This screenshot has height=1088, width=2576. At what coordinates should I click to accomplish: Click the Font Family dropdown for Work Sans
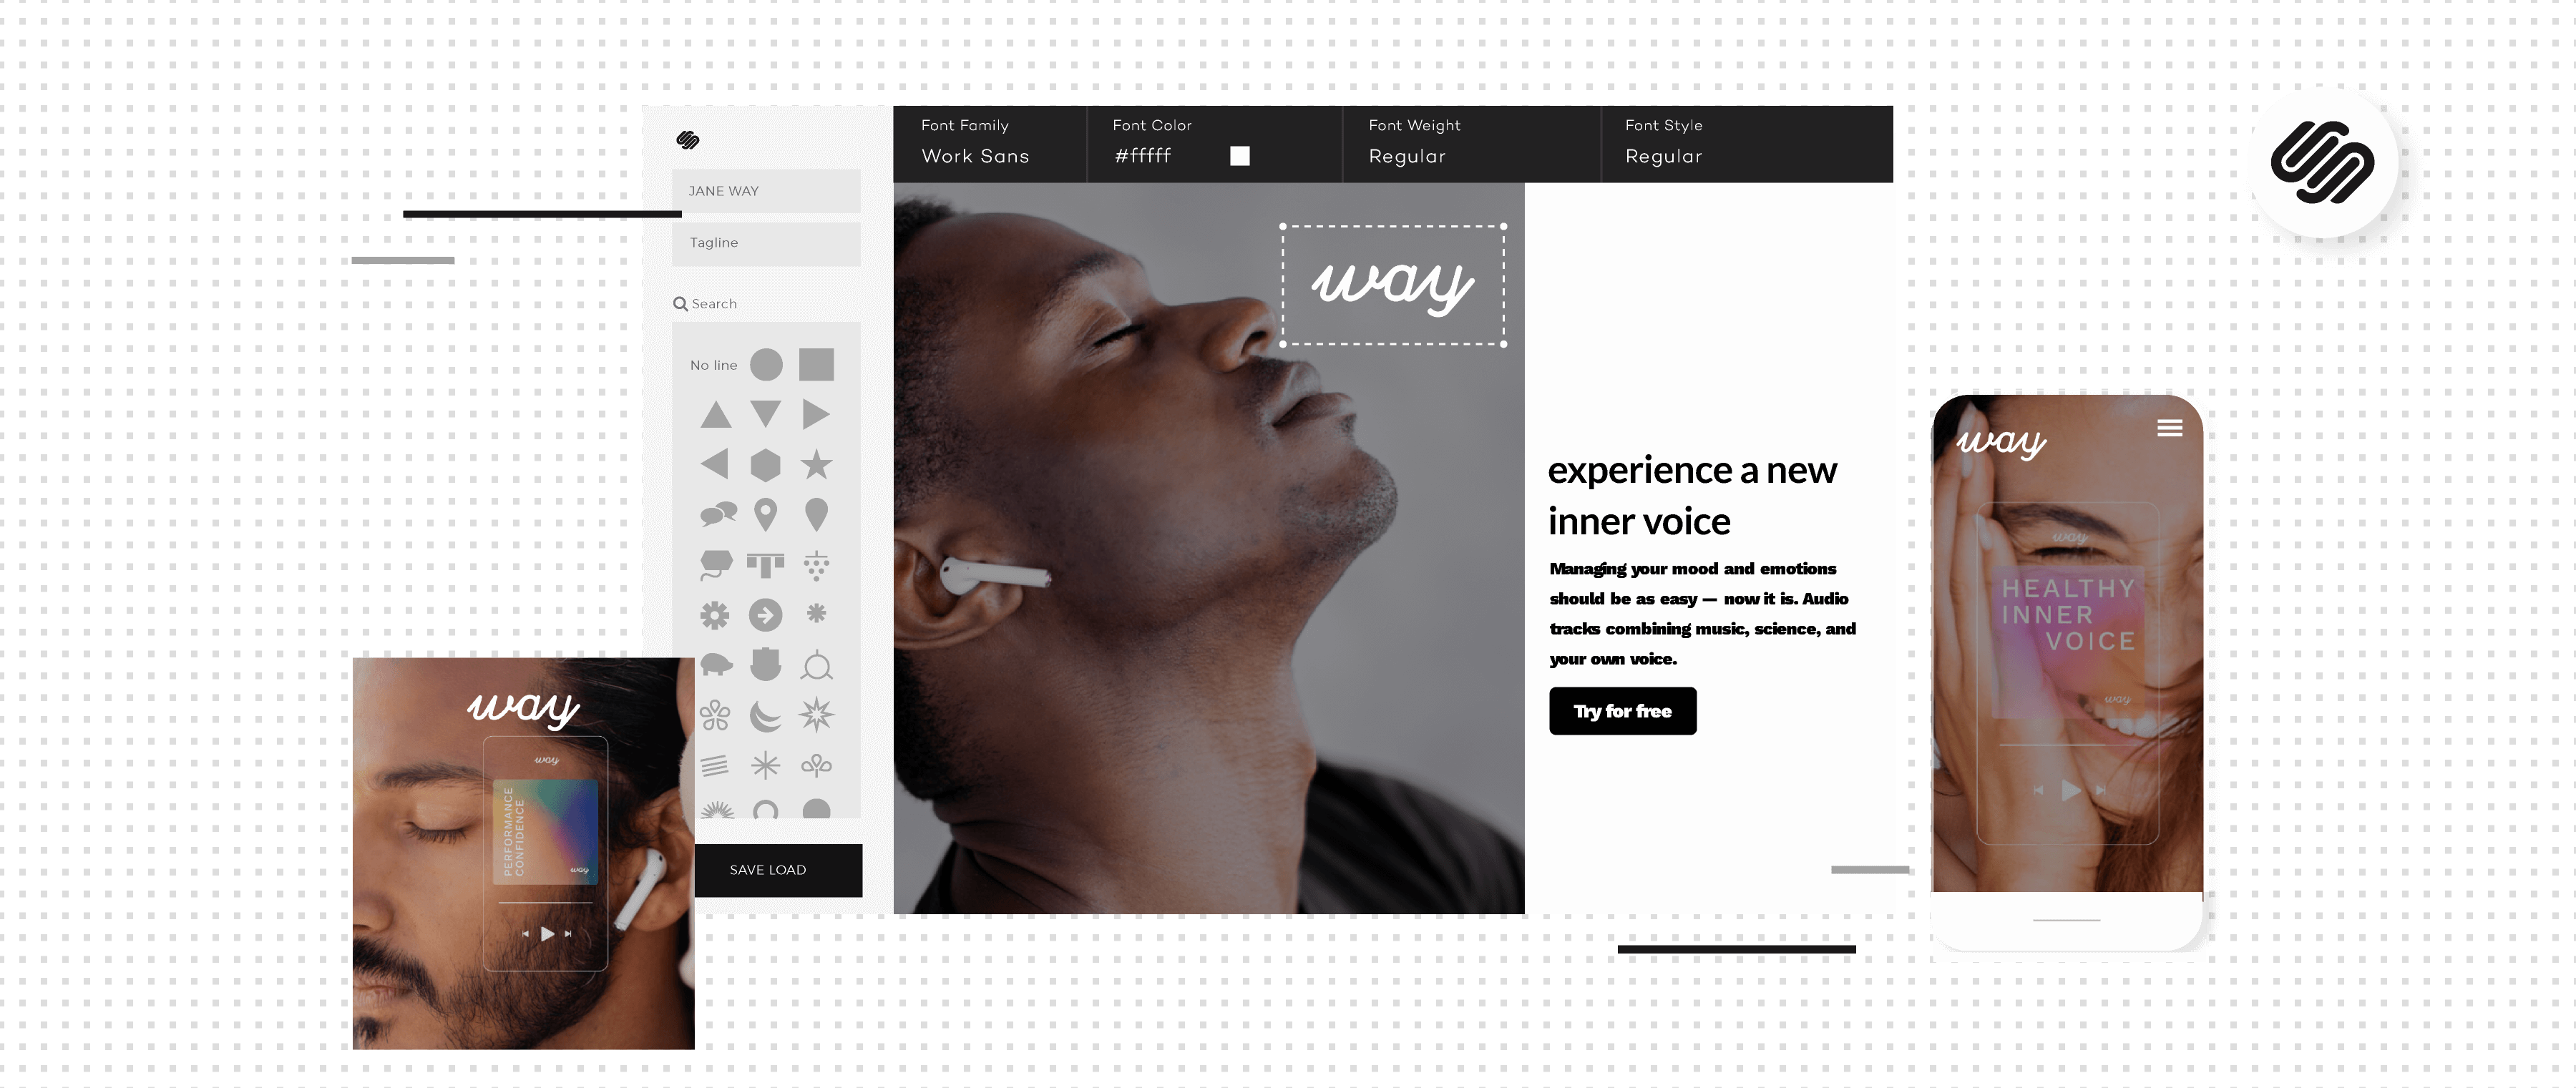[974, 155]
